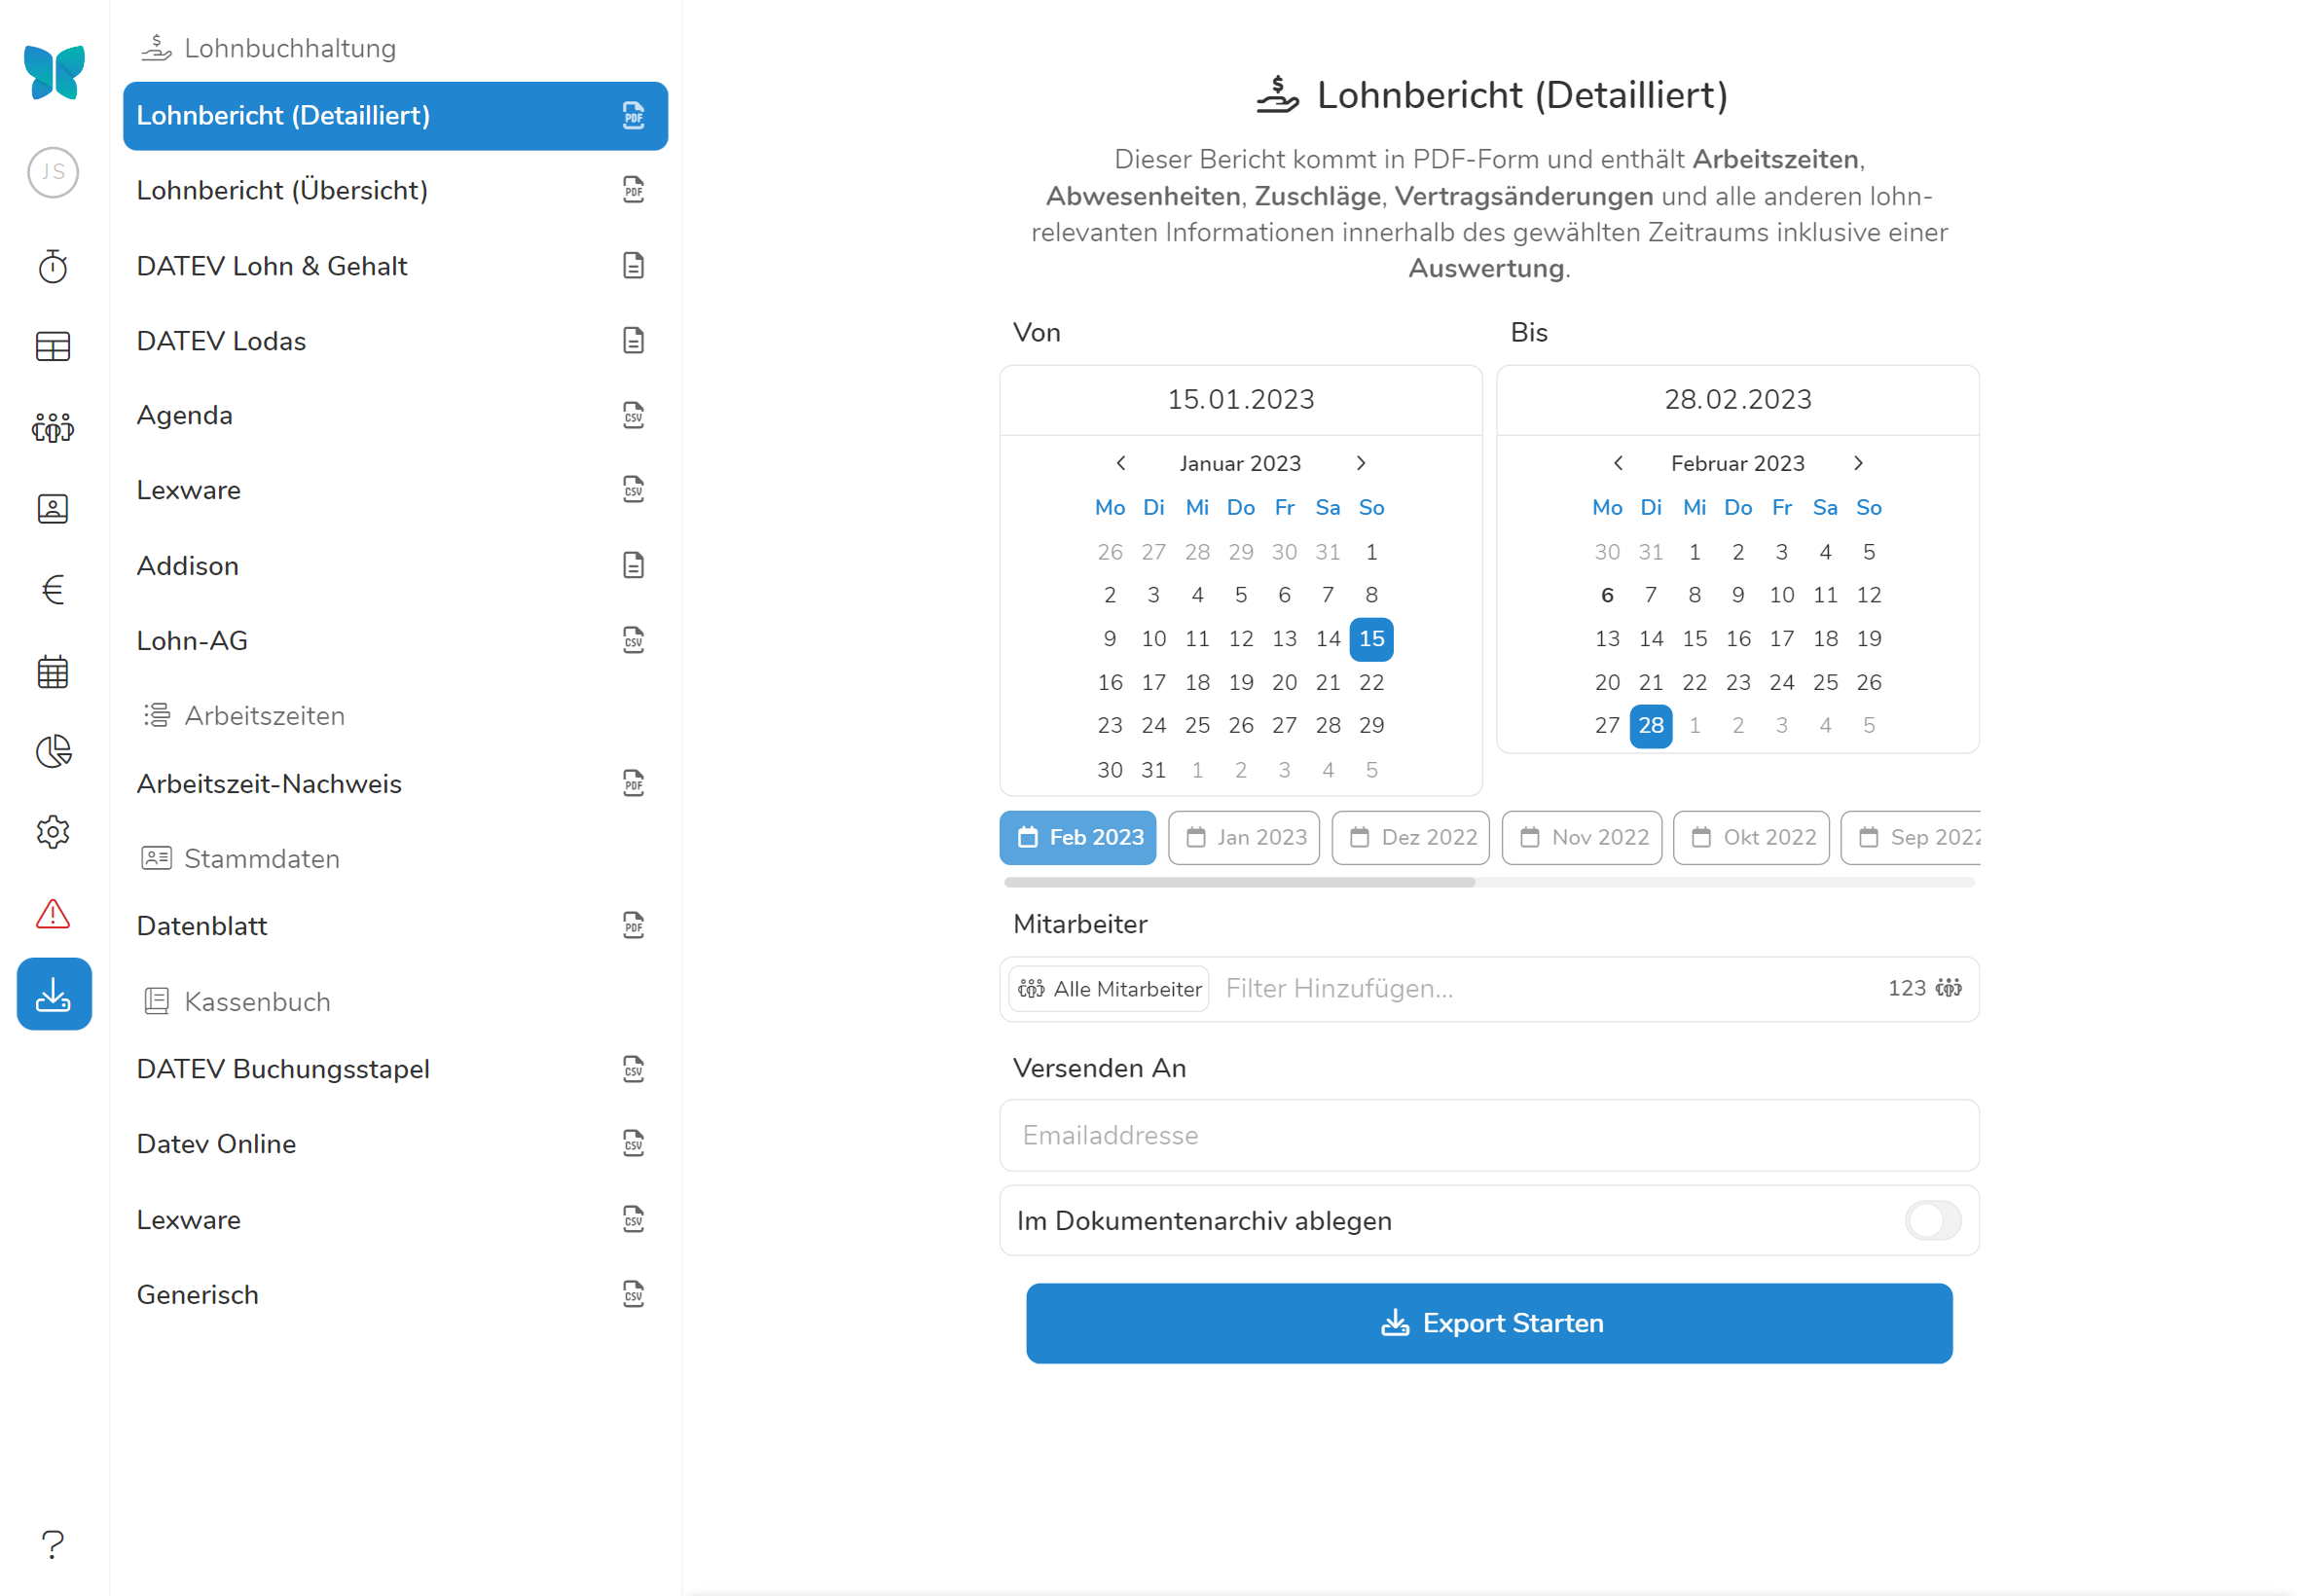Open the contact card sidebar icon

pos(53,509)
